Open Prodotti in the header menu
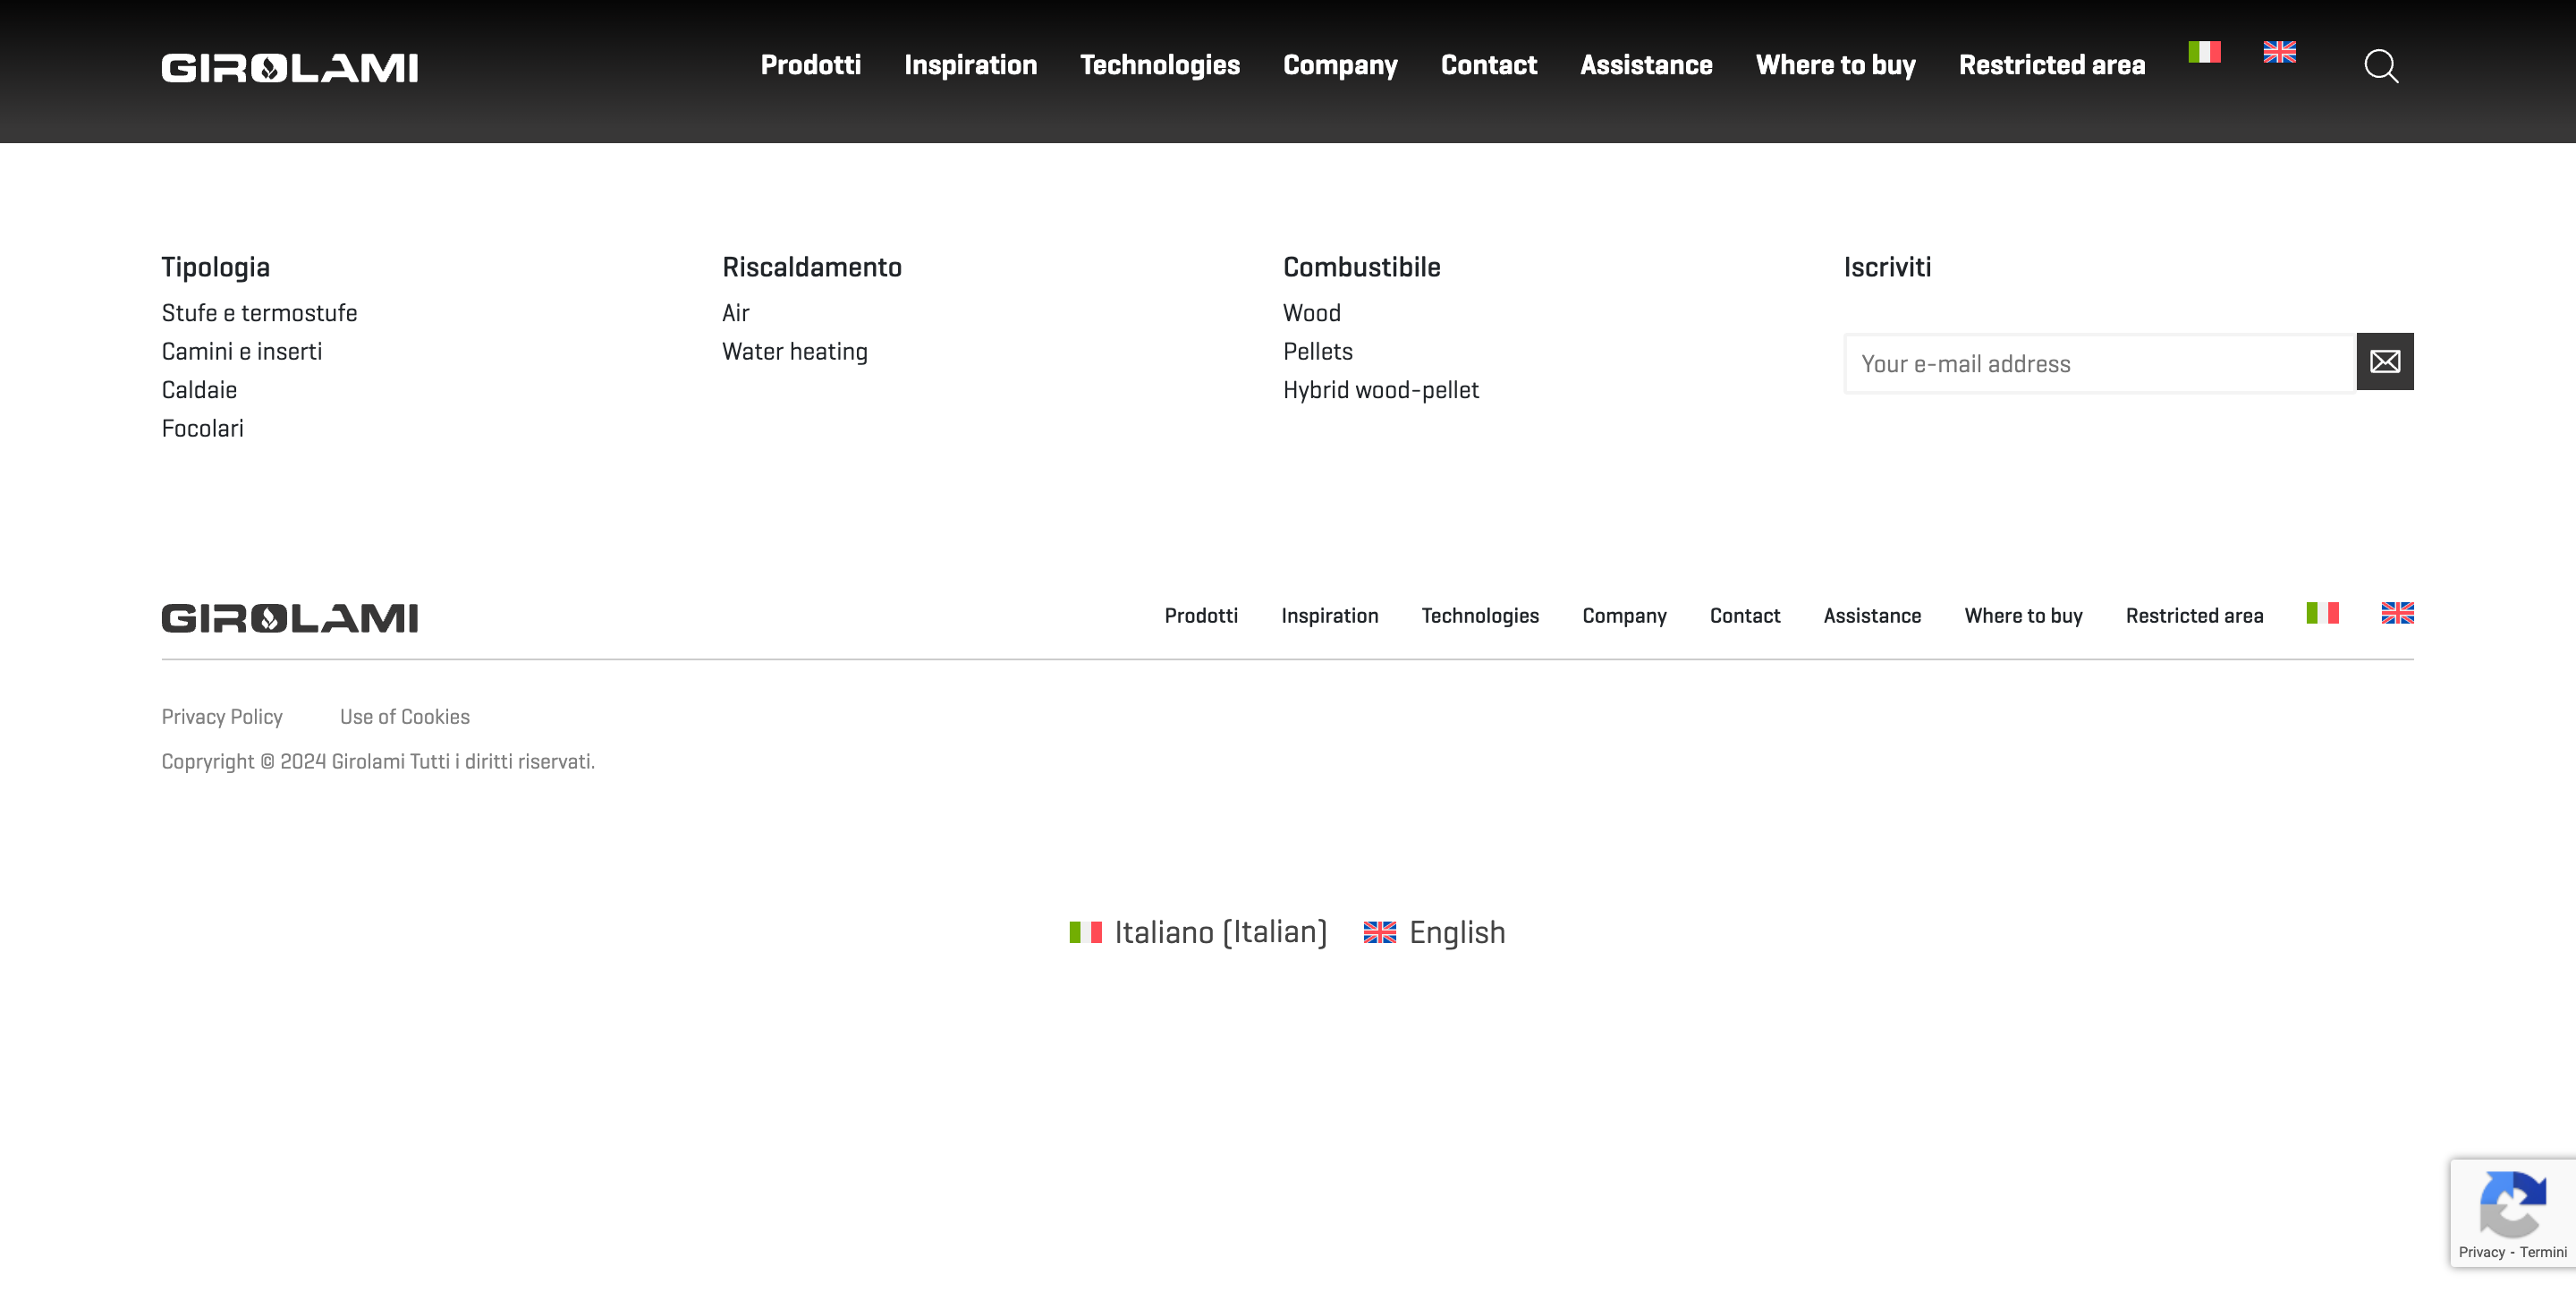Screen dimensions: 2576x1292 811,65
